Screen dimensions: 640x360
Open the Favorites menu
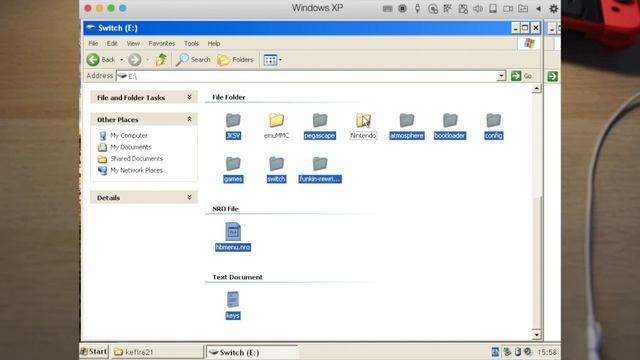click(x=162, y=43)
